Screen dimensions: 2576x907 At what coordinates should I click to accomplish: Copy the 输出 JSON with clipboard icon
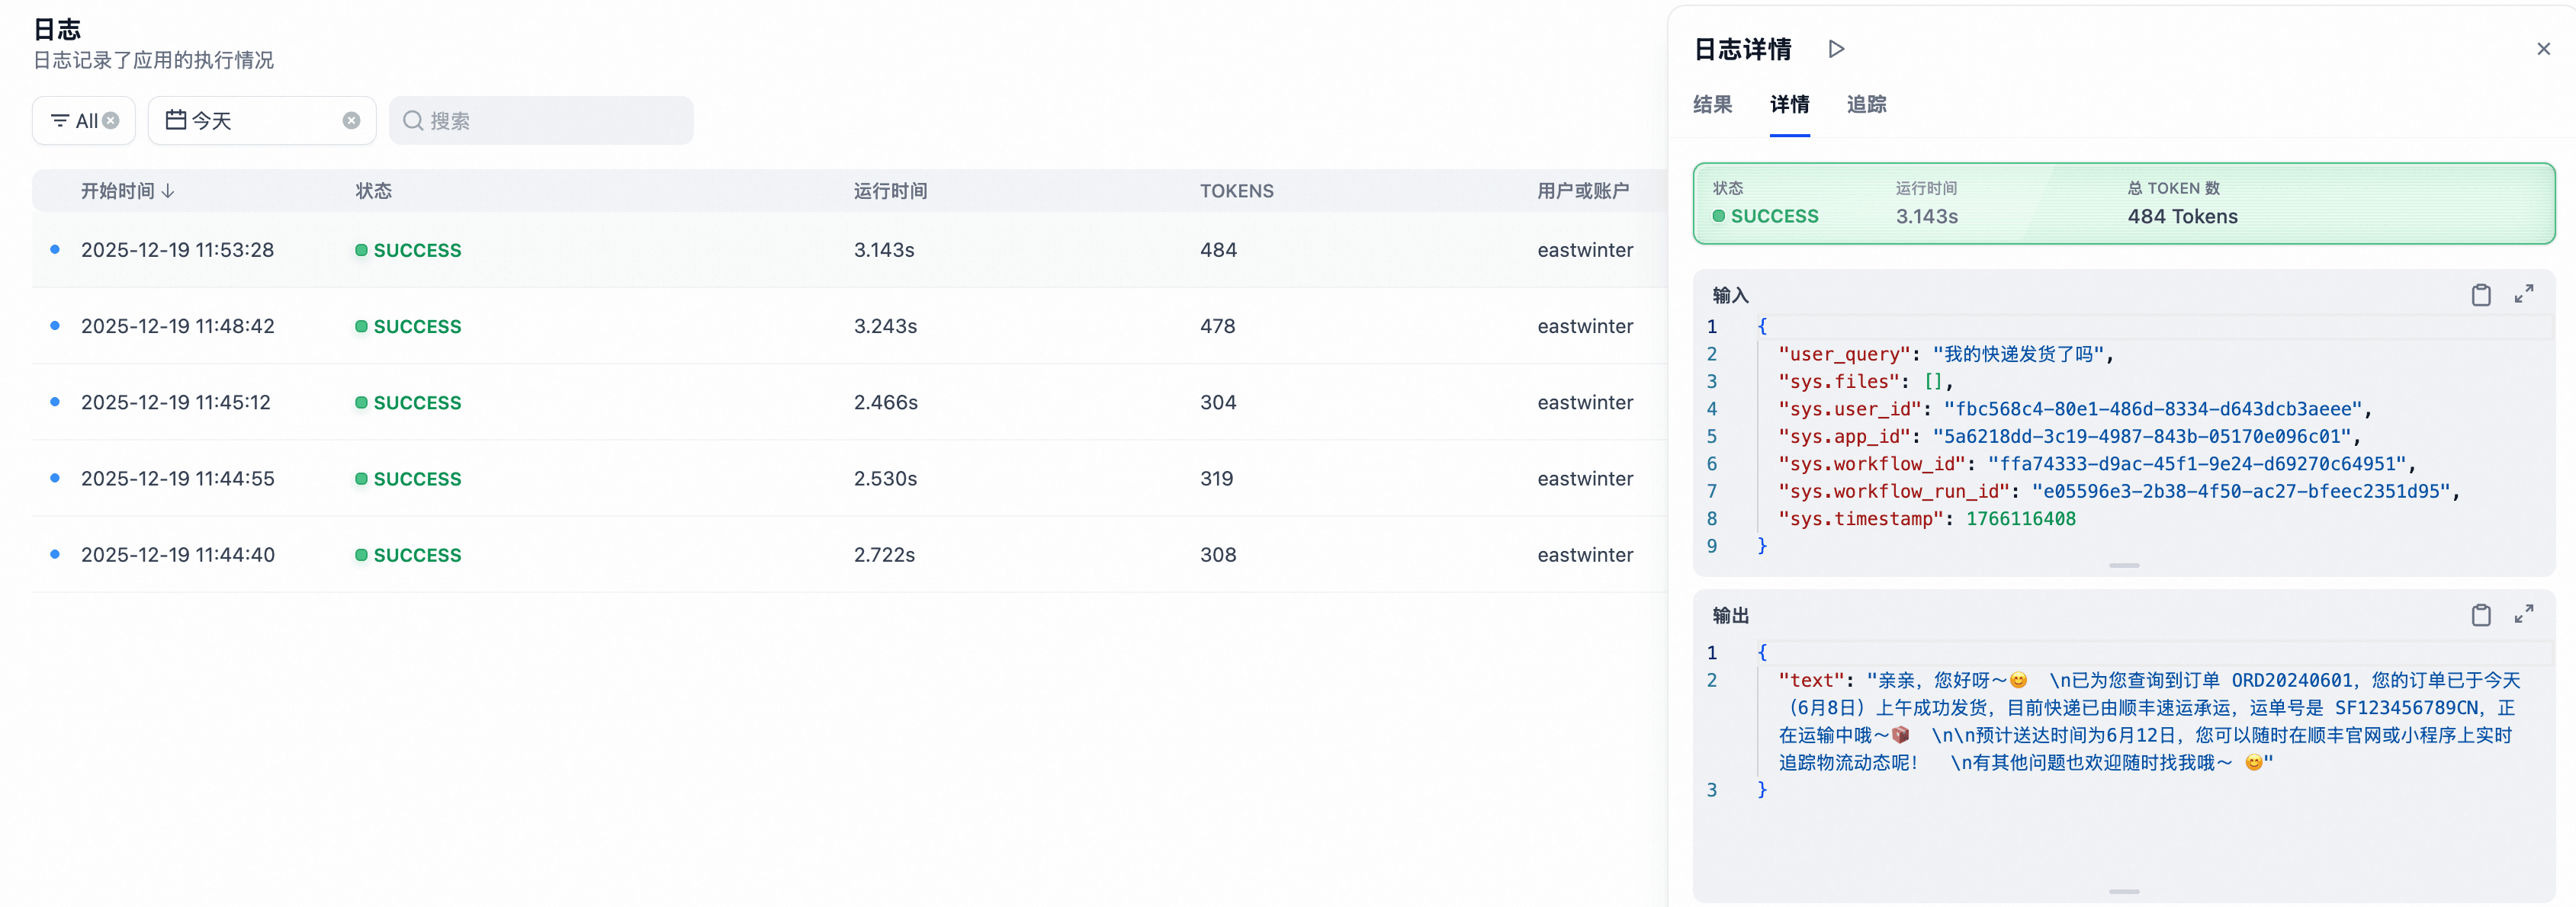pos(2481,615)
